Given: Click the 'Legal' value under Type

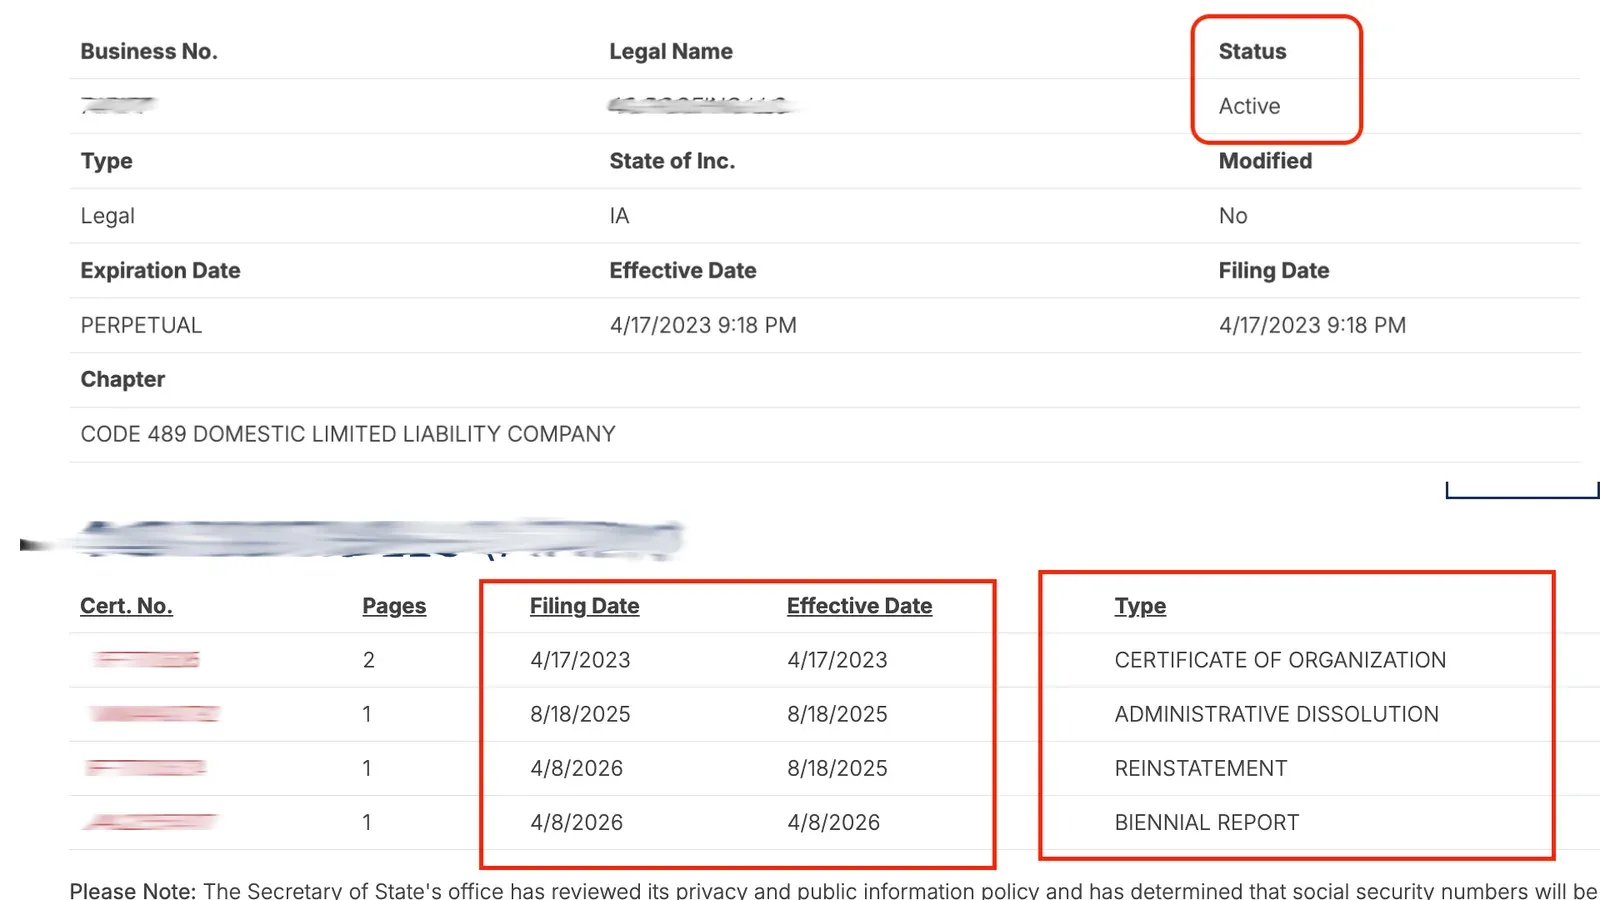Looking at the screenshot, I should 107,216.
